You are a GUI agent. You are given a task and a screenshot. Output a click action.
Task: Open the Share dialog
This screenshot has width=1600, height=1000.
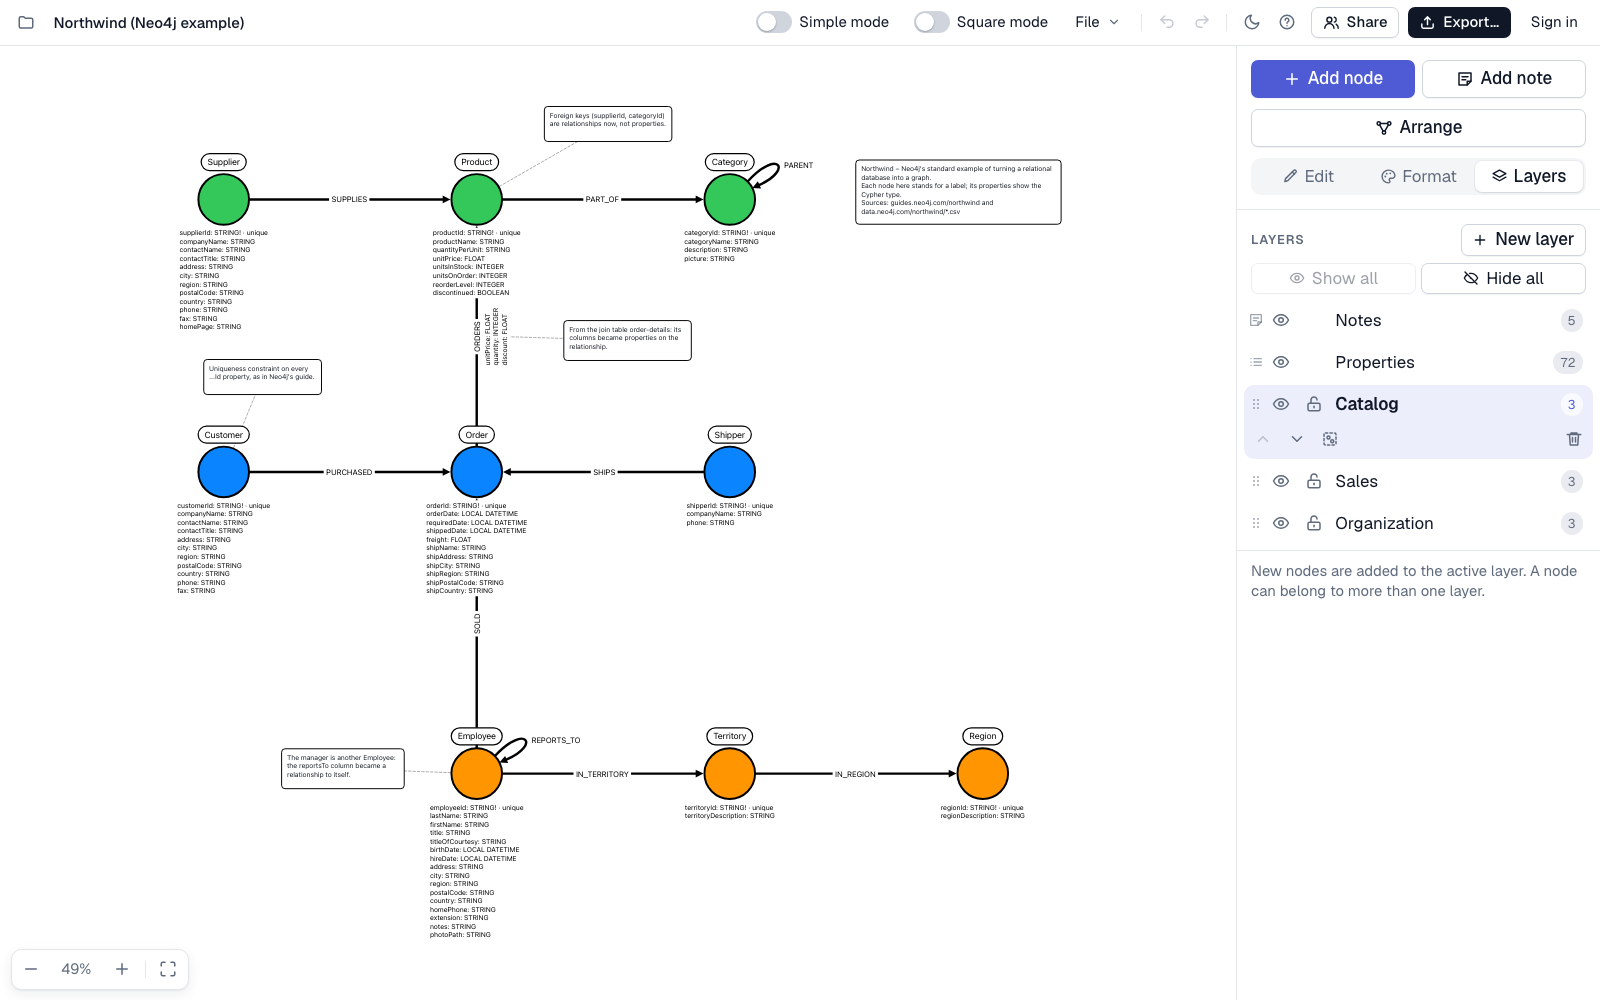click(x=1355, y=22)
